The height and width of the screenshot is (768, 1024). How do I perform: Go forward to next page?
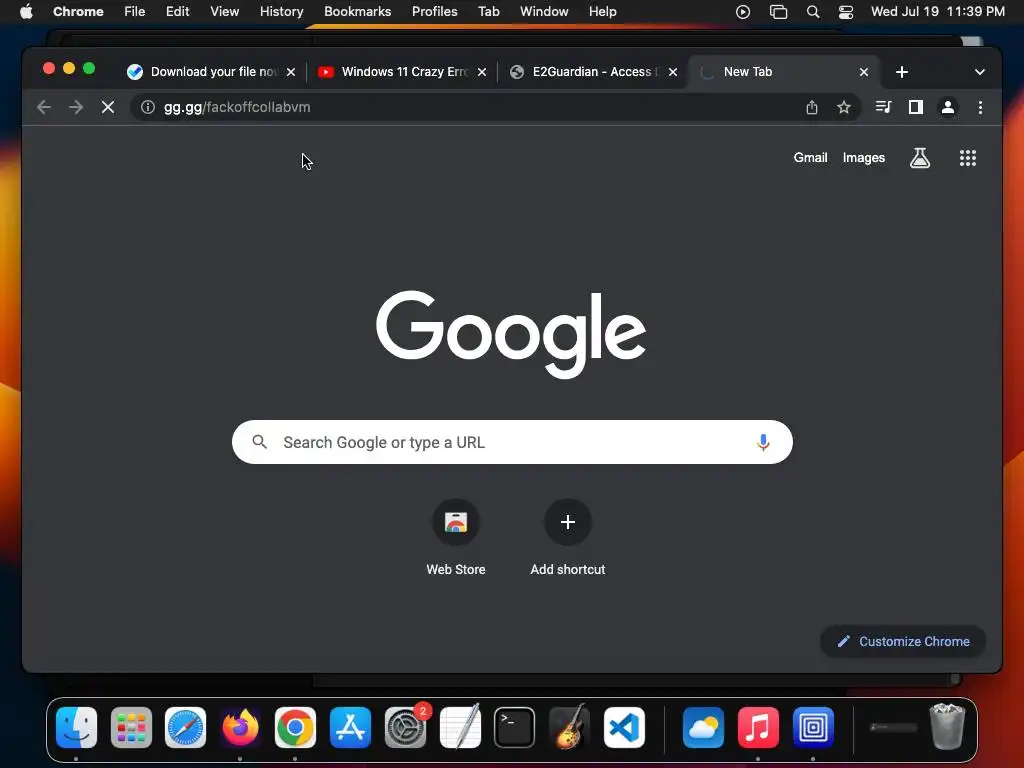click(76, 107)
